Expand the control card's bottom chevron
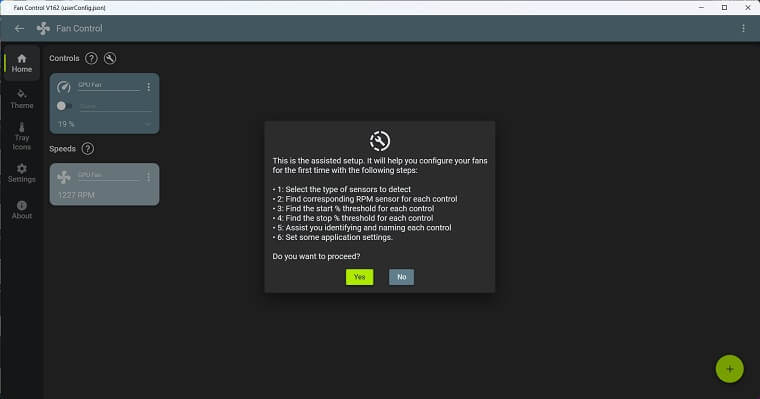Image resolution: width=760 pixels, height=399 pixels. point(147,125)
